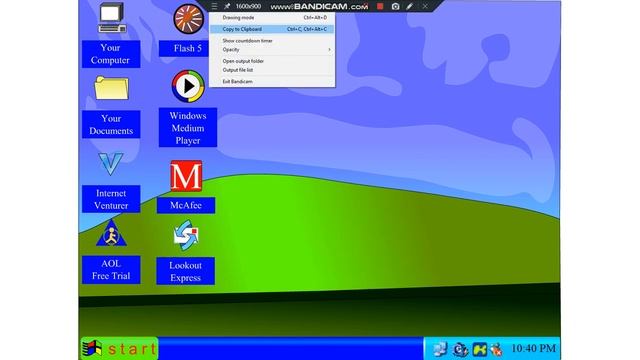Click the network computers tray icon
Viewport: 640px width, 360px height.
tap(440, 349)
